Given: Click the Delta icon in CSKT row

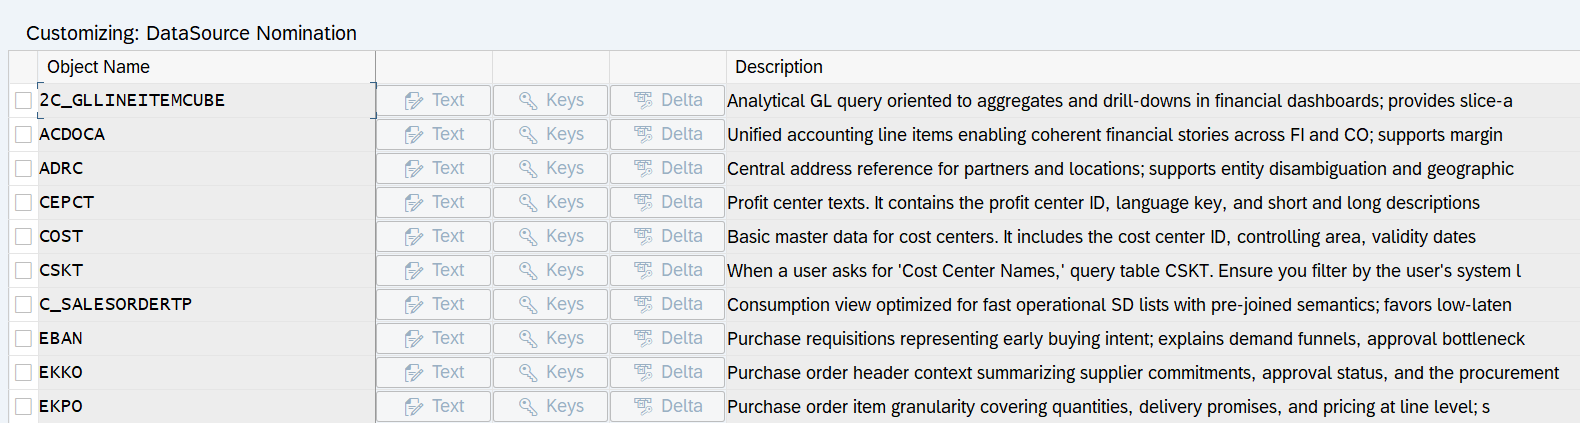Looking at the screenshot, I should [643, 271].
